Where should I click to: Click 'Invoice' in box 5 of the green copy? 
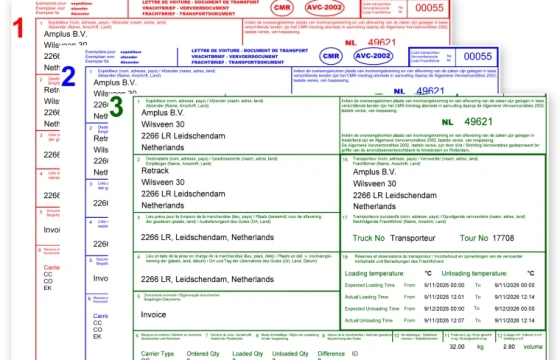click(154, 315)
